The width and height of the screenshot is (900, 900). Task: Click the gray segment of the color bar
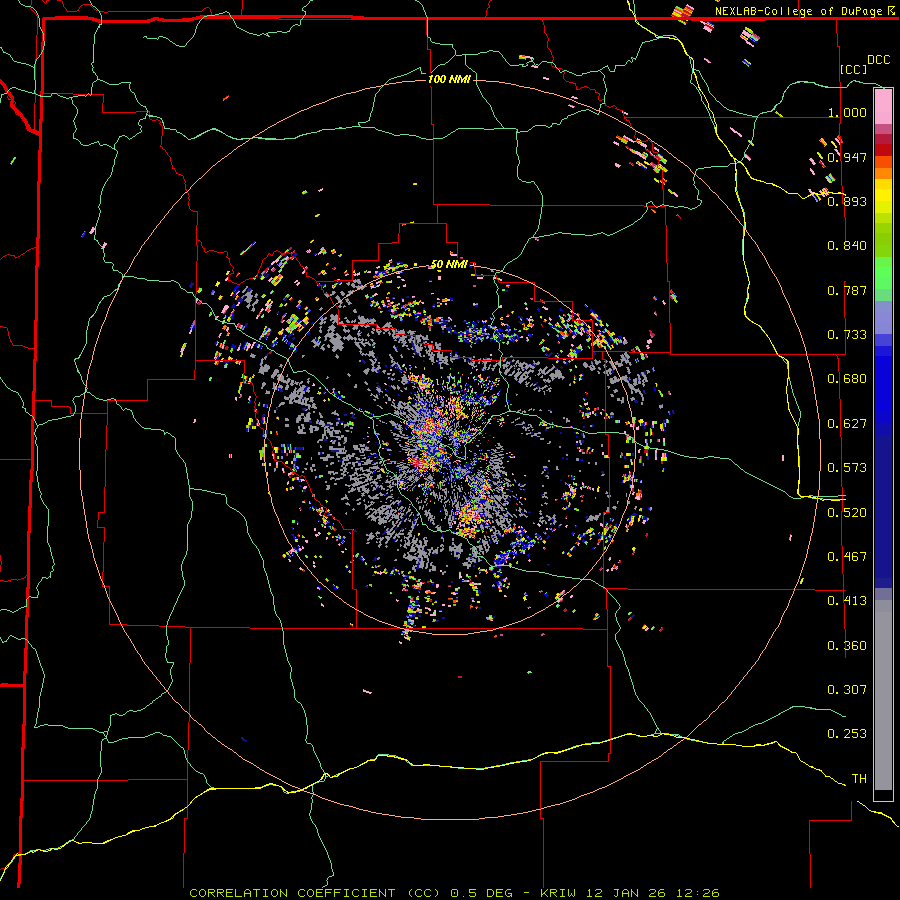[883, 695]
